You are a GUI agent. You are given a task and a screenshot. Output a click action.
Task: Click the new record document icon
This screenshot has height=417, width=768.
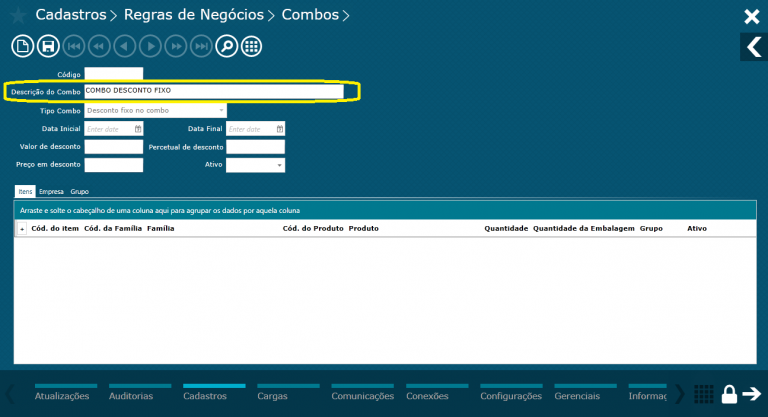[x=23, y=47]
